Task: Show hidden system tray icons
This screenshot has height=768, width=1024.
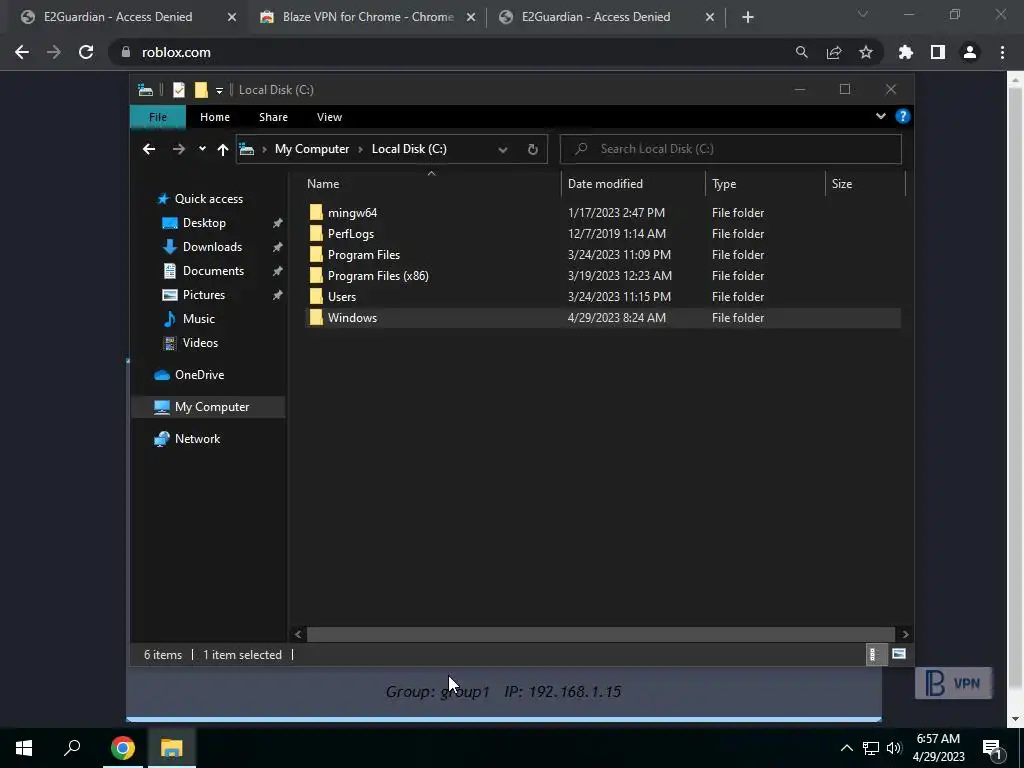Action: click(846, 748)
